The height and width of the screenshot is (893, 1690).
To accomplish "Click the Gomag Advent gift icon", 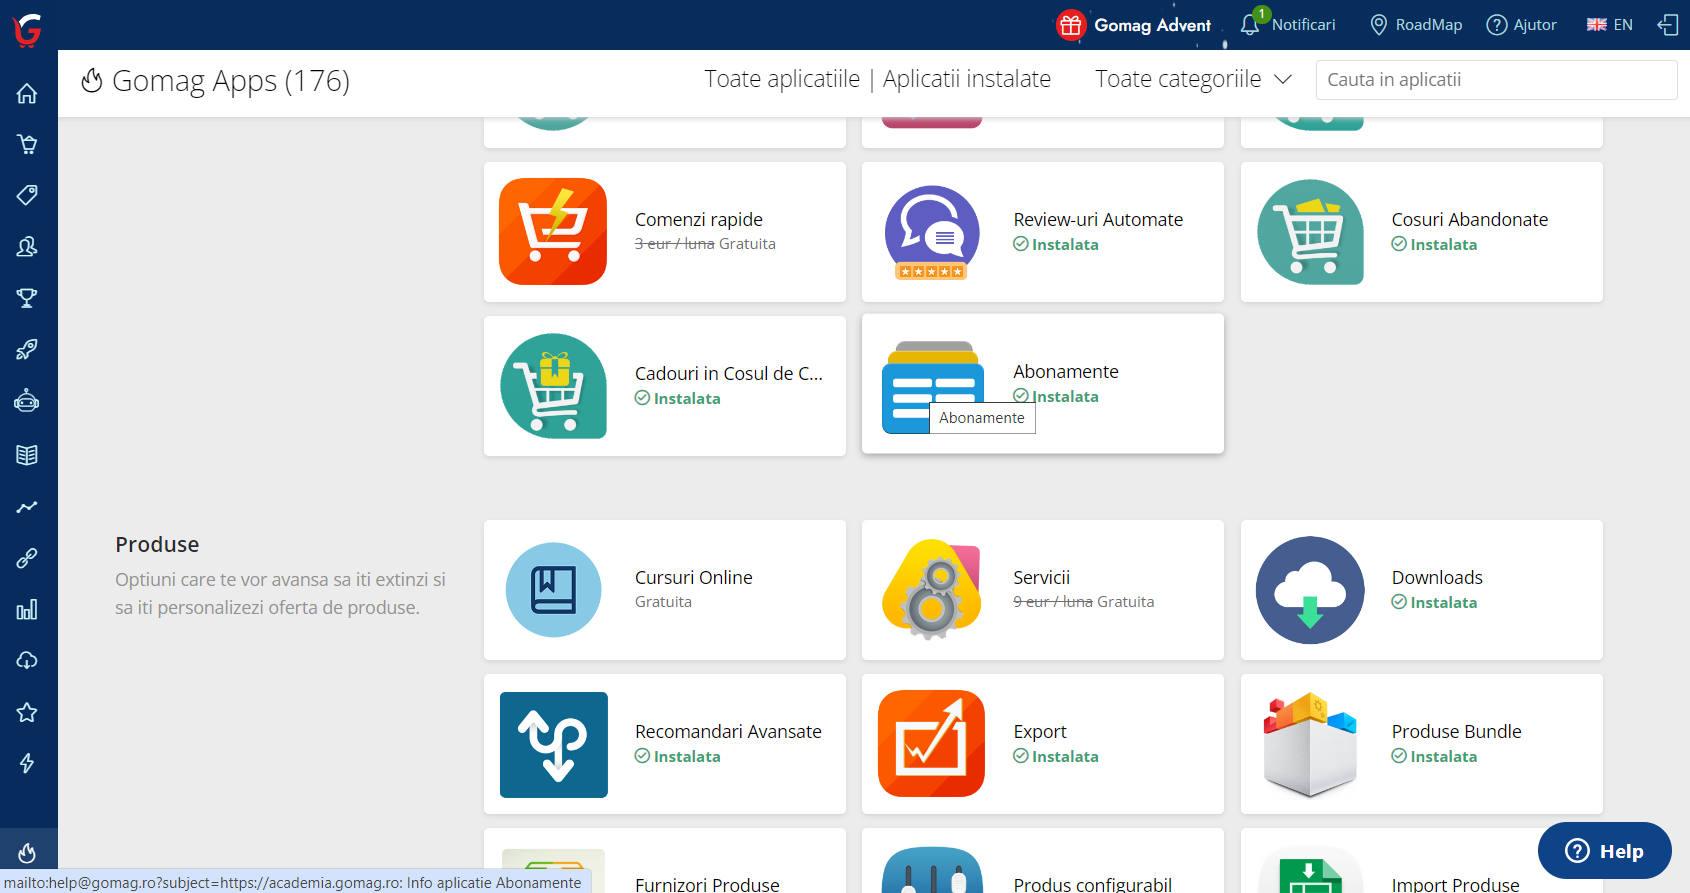I will (1071, 25).
